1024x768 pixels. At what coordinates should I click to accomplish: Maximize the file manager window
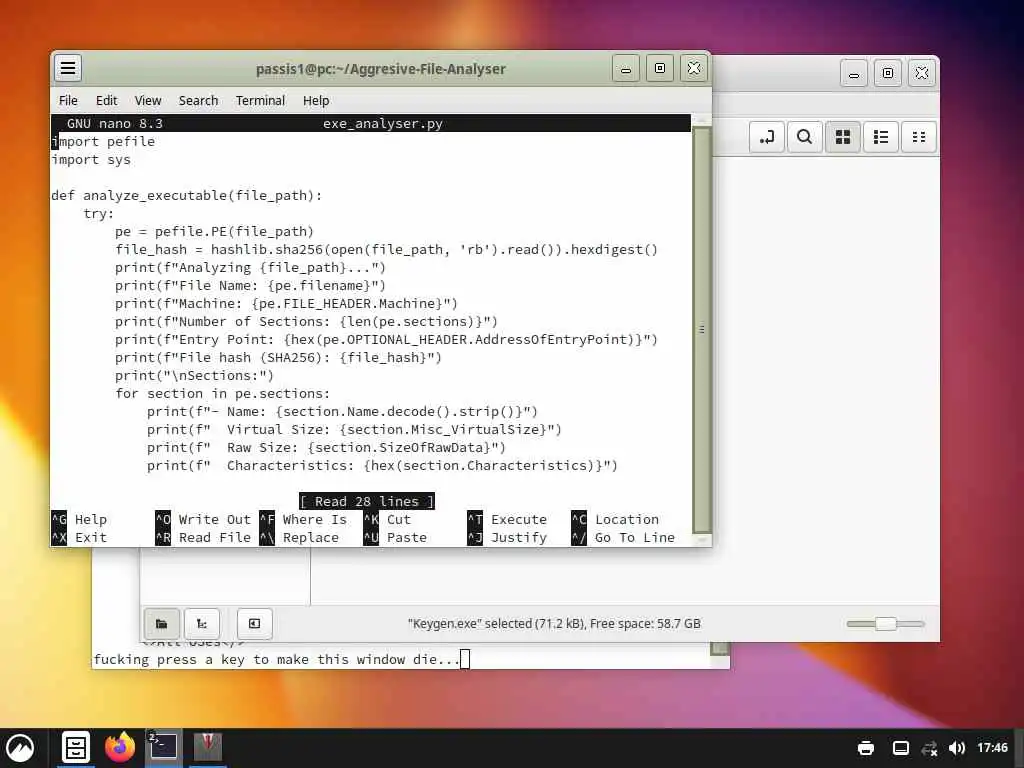888,72
